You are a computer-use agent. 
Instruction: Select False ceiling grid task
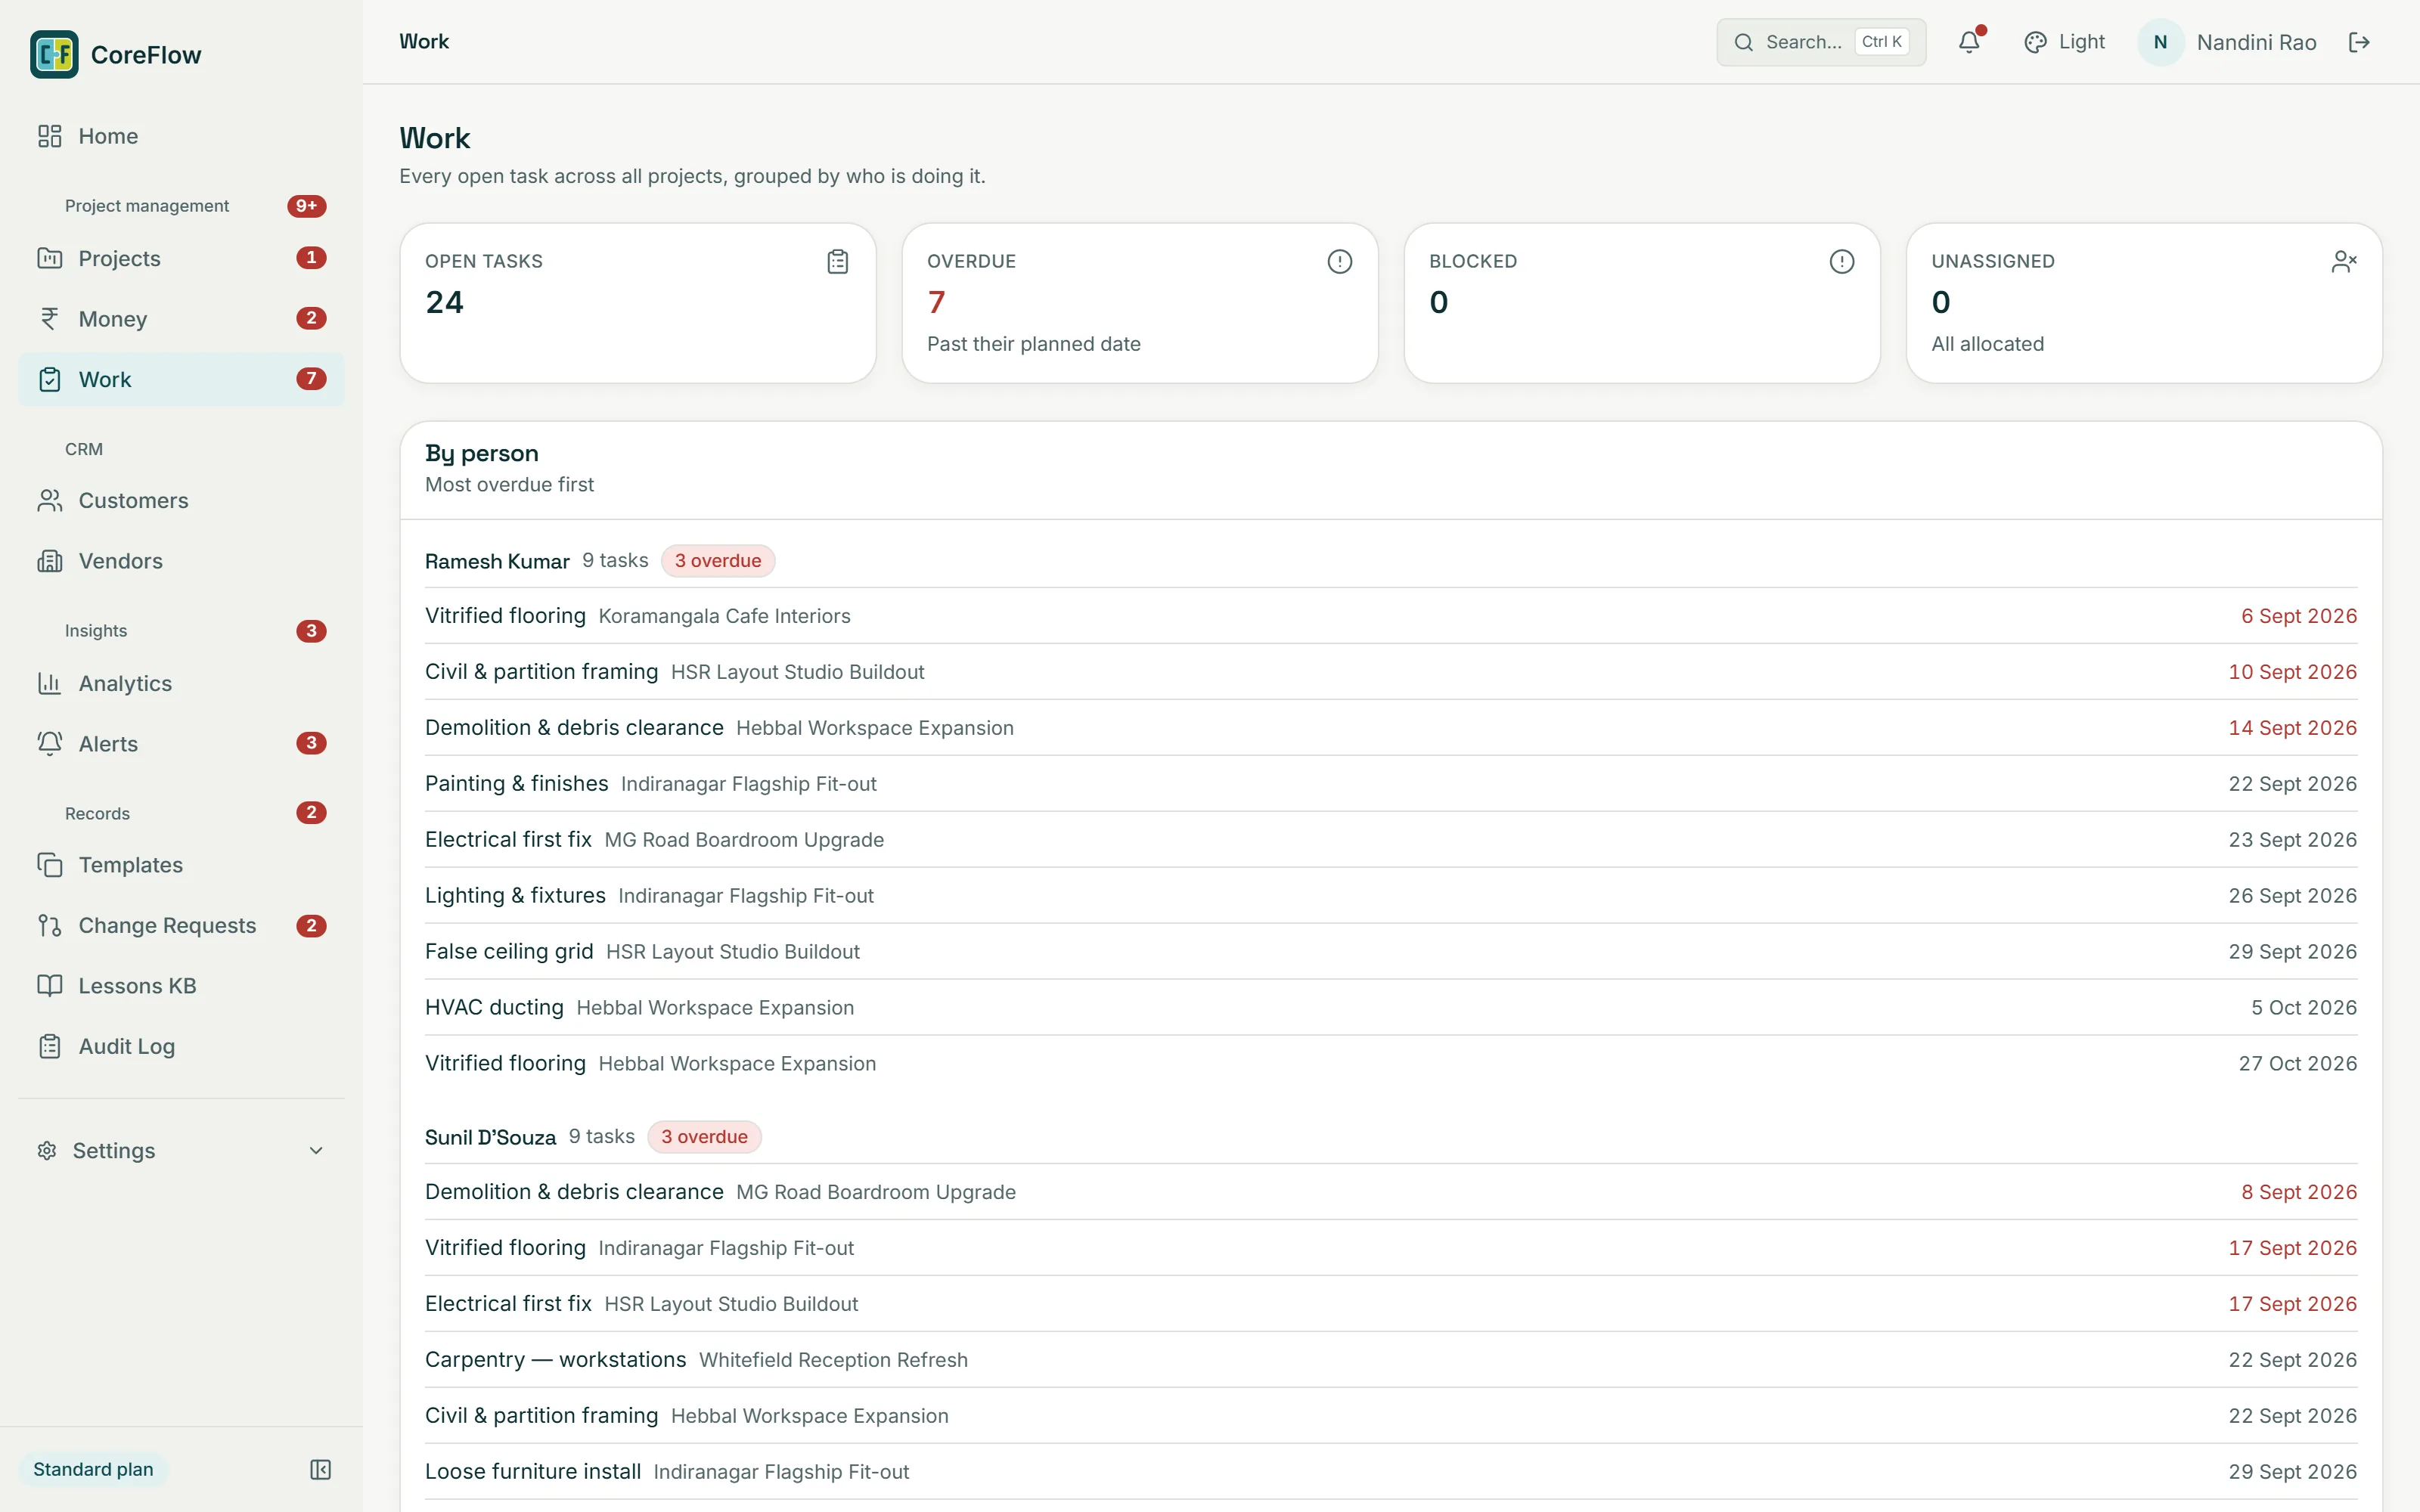[1391, 952]
